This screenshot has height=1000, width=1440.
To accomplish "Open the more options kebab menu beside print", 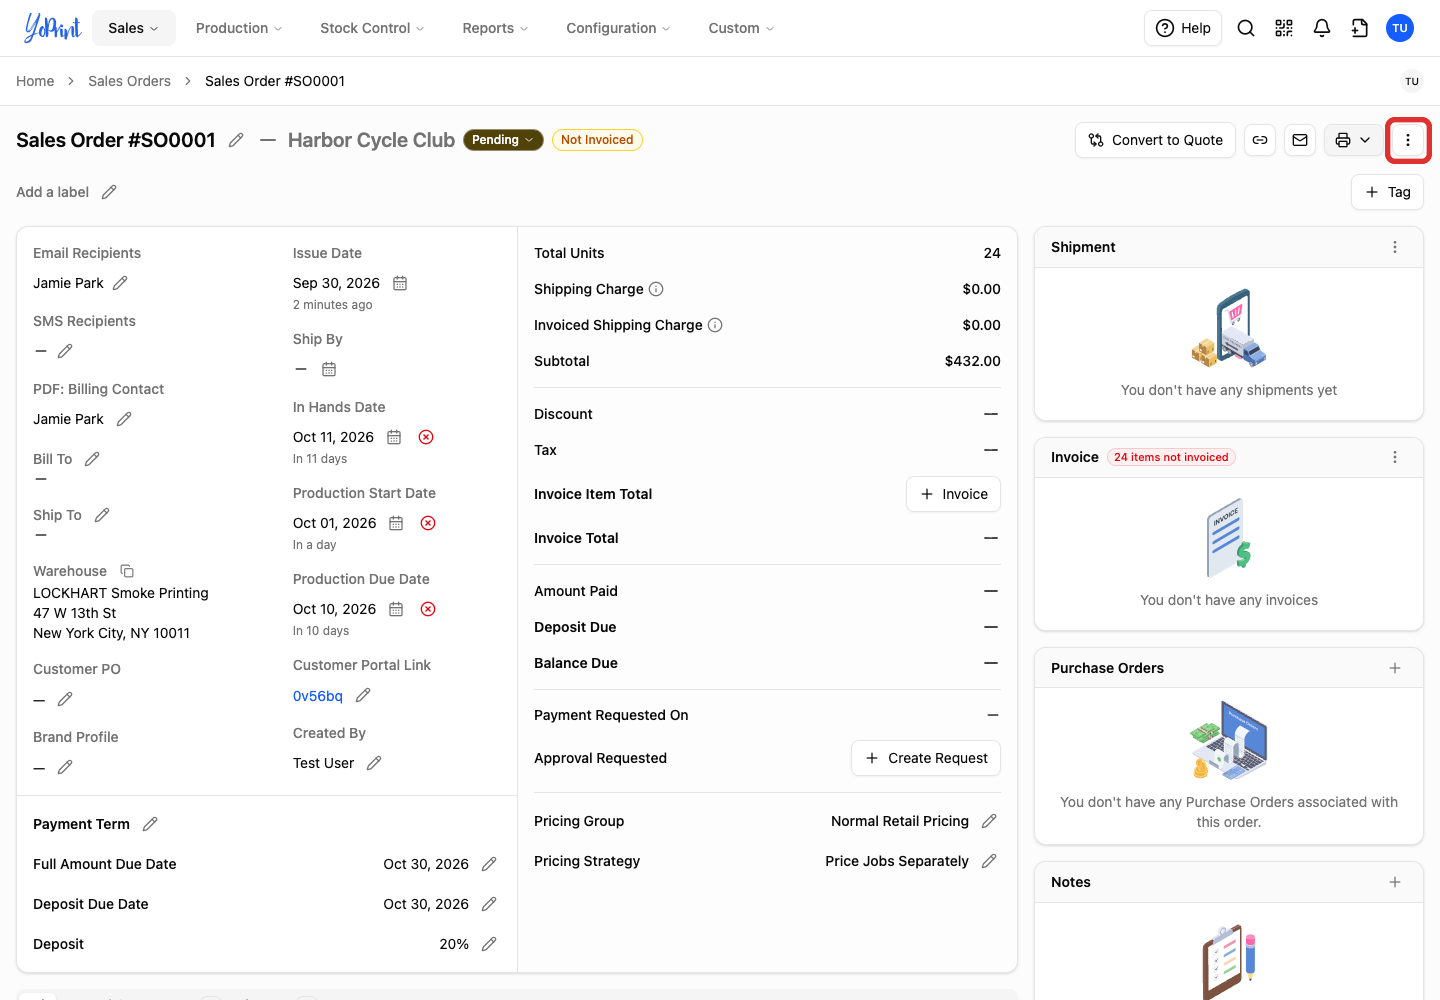I will point(1408,140).
